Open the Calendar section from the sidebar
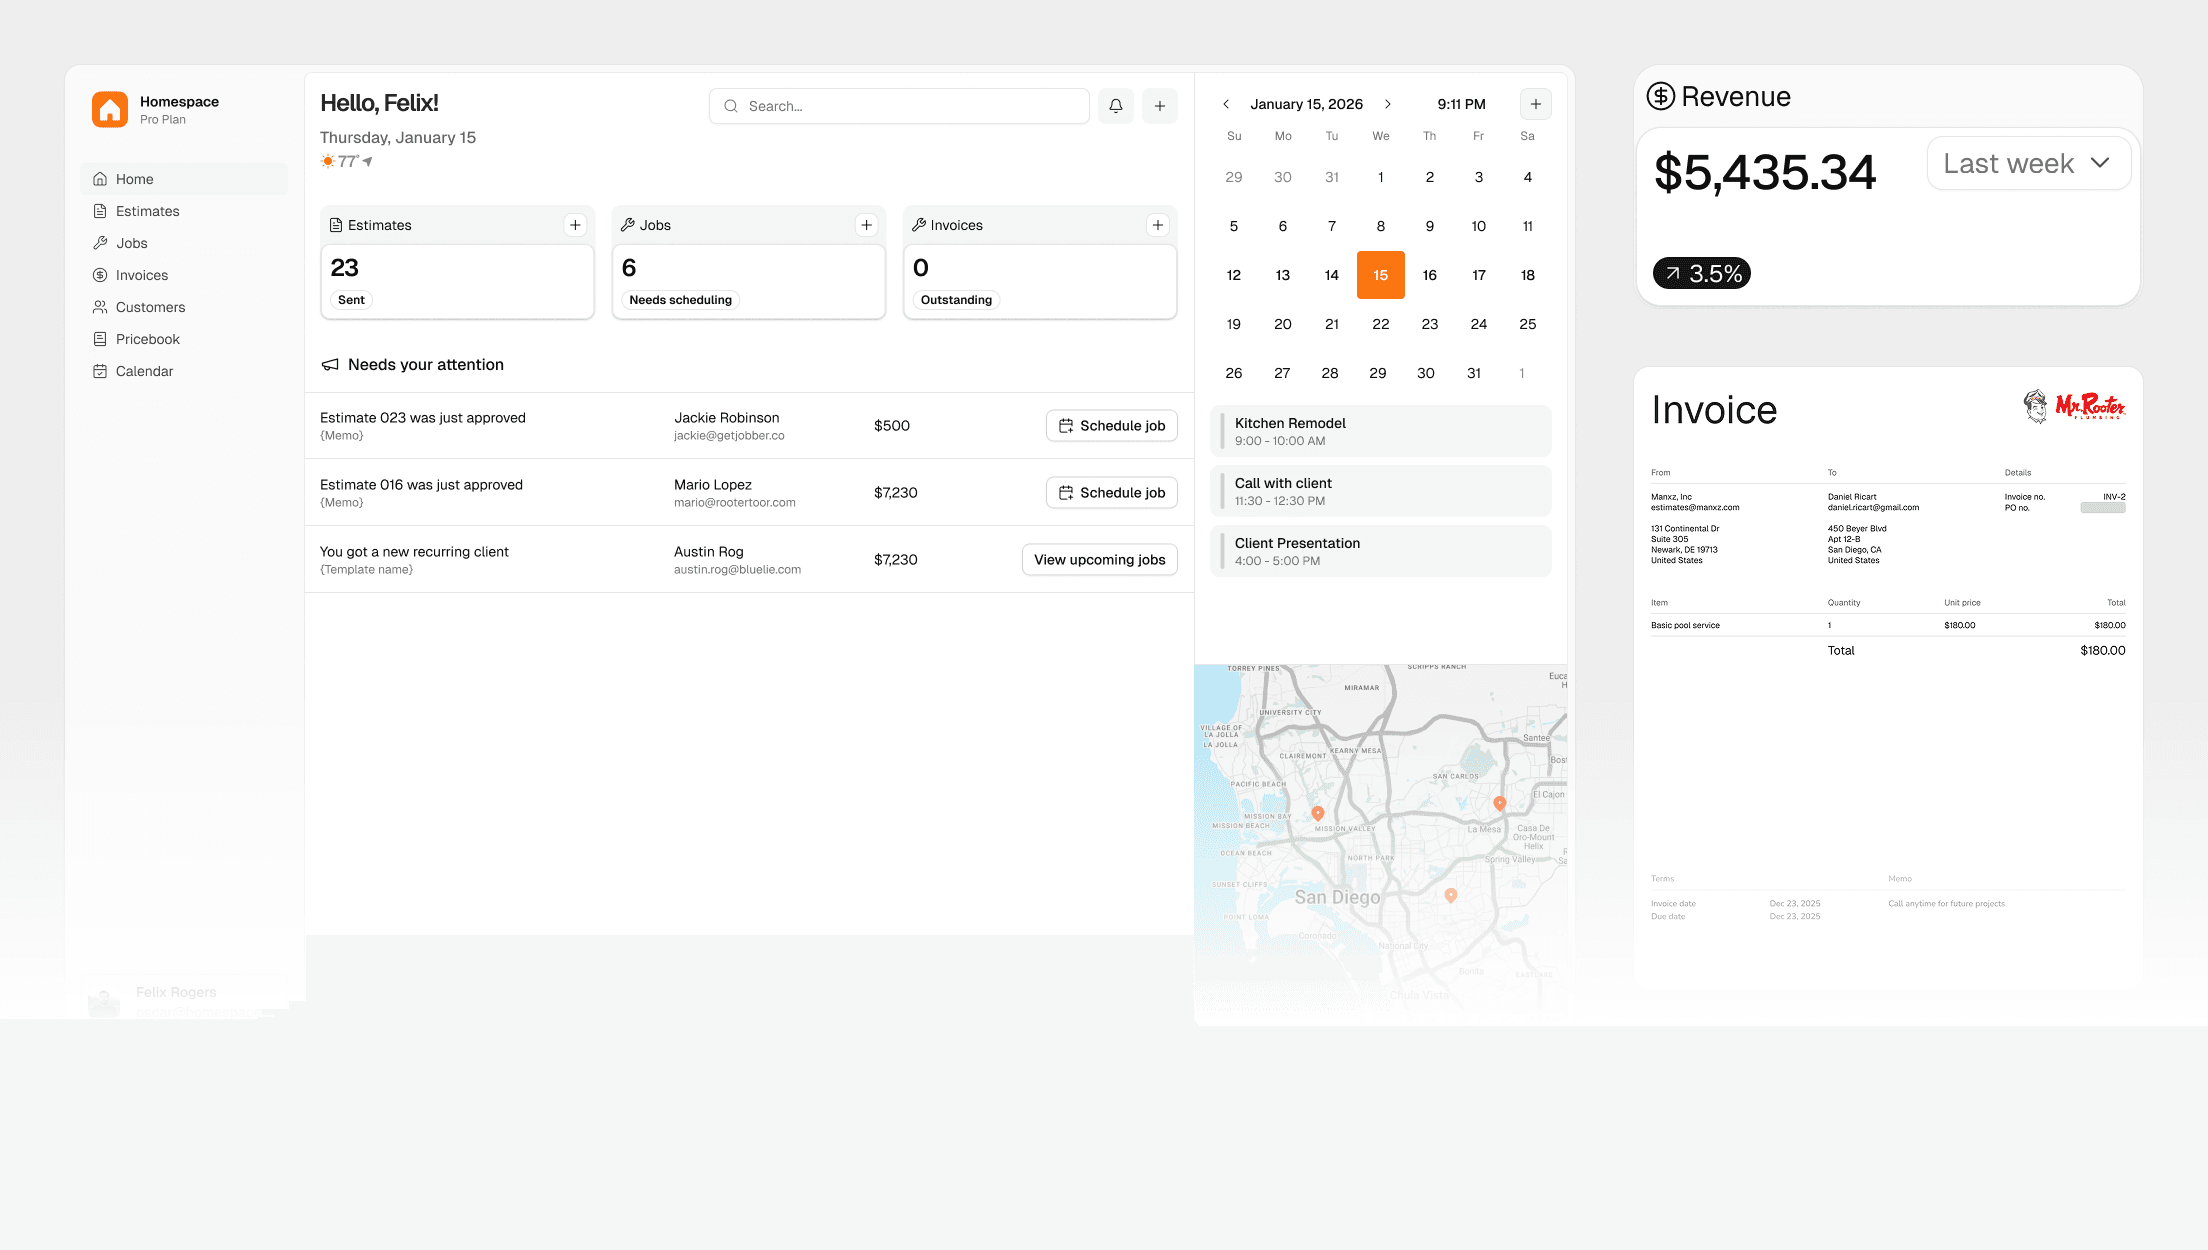Screen dimensions: 2208x1250 (145, 371)
